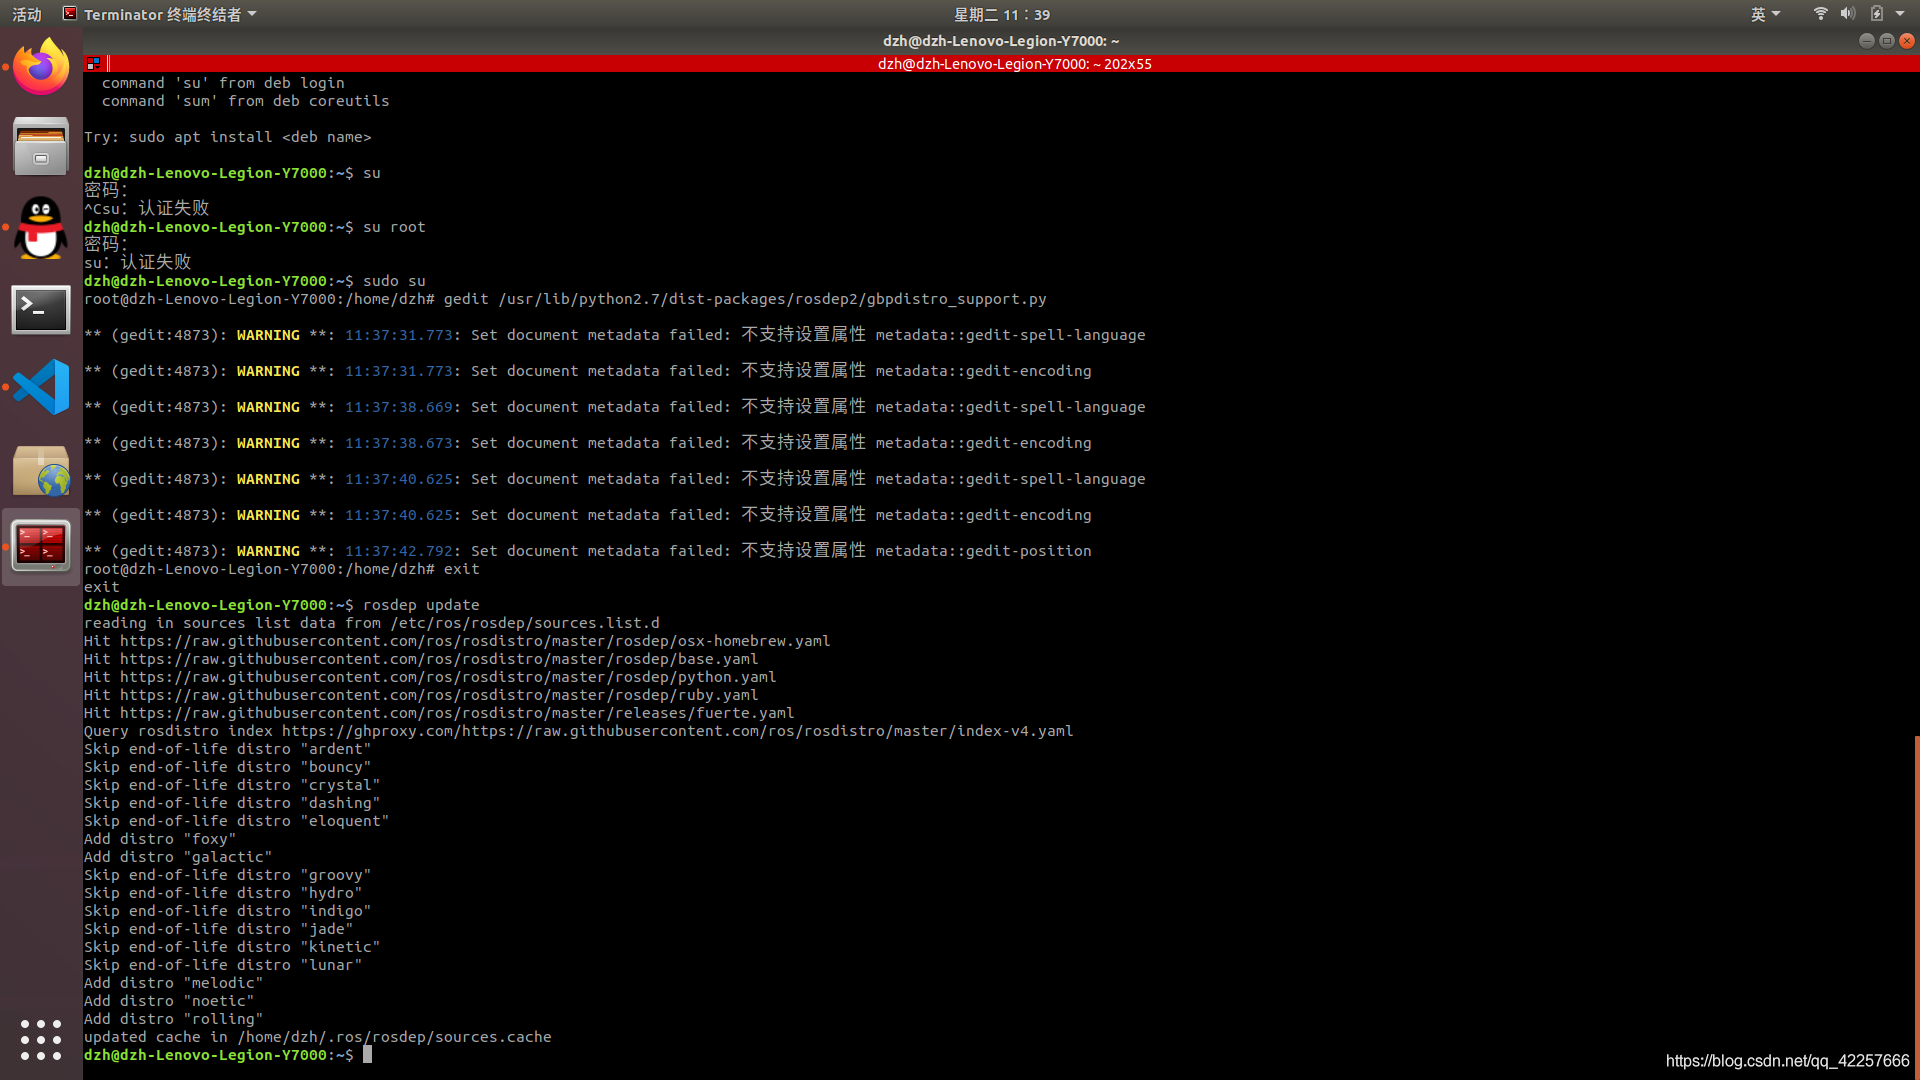Screen dimensions: 1920x1080
Task: Click 'Skip end-of-life distro "eloquent"' line
Action: click(x=236, y=821)
